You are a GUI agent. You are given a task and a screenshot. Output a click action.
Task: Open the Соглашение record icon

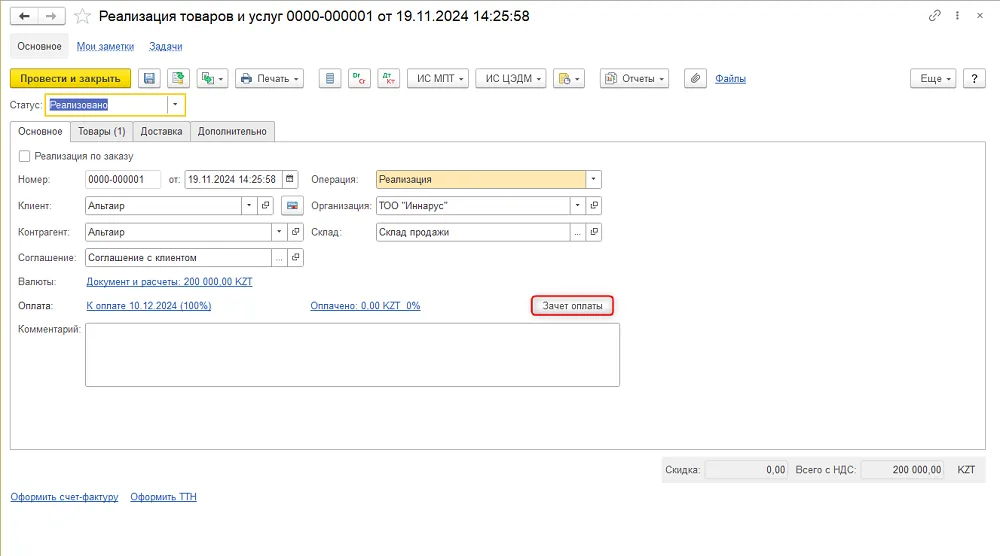tap(295, 258)
